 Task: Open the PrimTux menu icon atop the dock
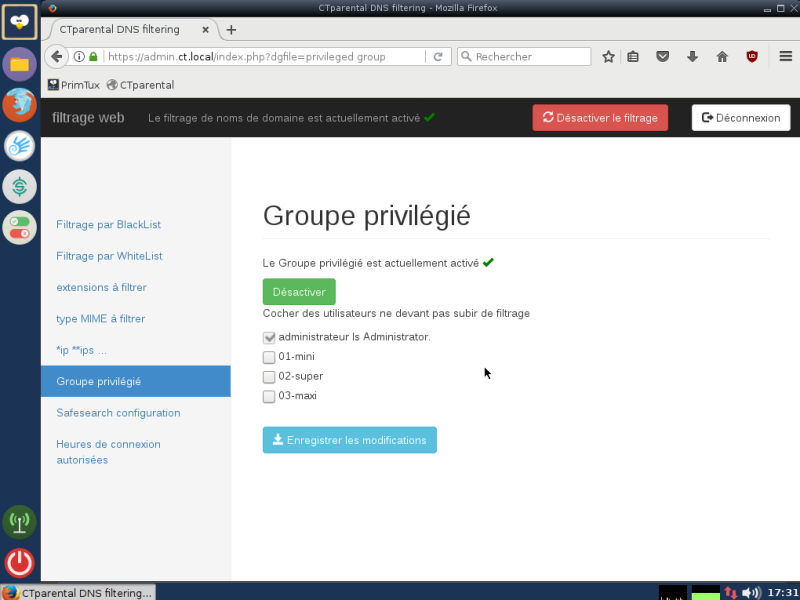19,22
